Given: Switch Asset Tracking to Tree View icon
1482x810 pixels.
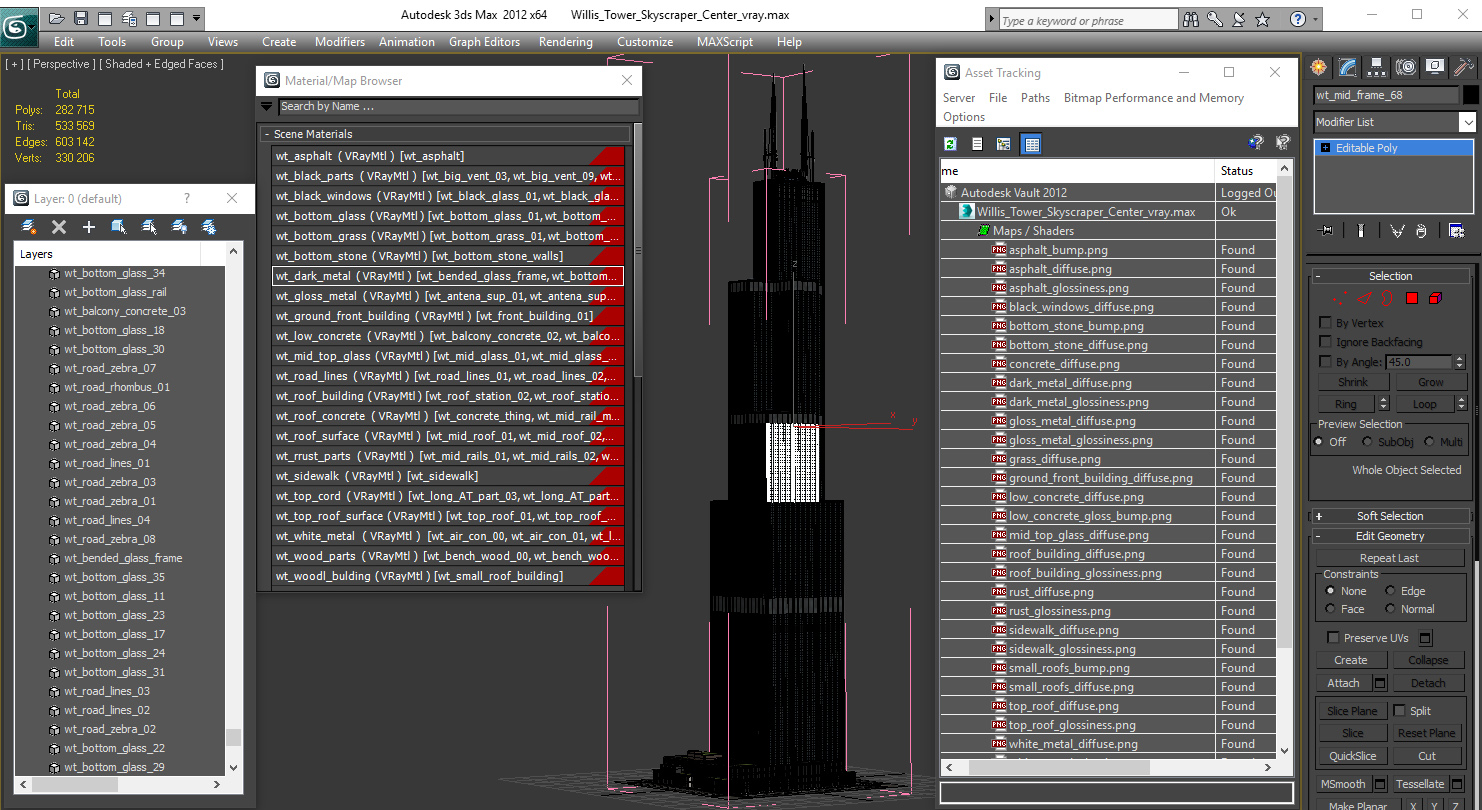Looking at the screenshot, I should (1003, 144).
